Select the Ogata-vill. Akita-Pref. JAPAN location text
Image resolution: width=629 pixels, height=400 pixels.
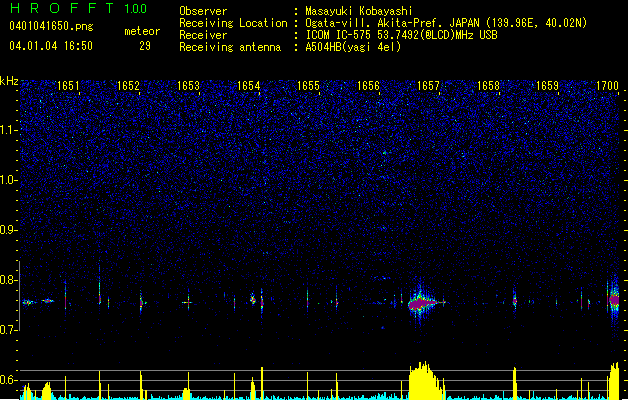click(446, 23)
